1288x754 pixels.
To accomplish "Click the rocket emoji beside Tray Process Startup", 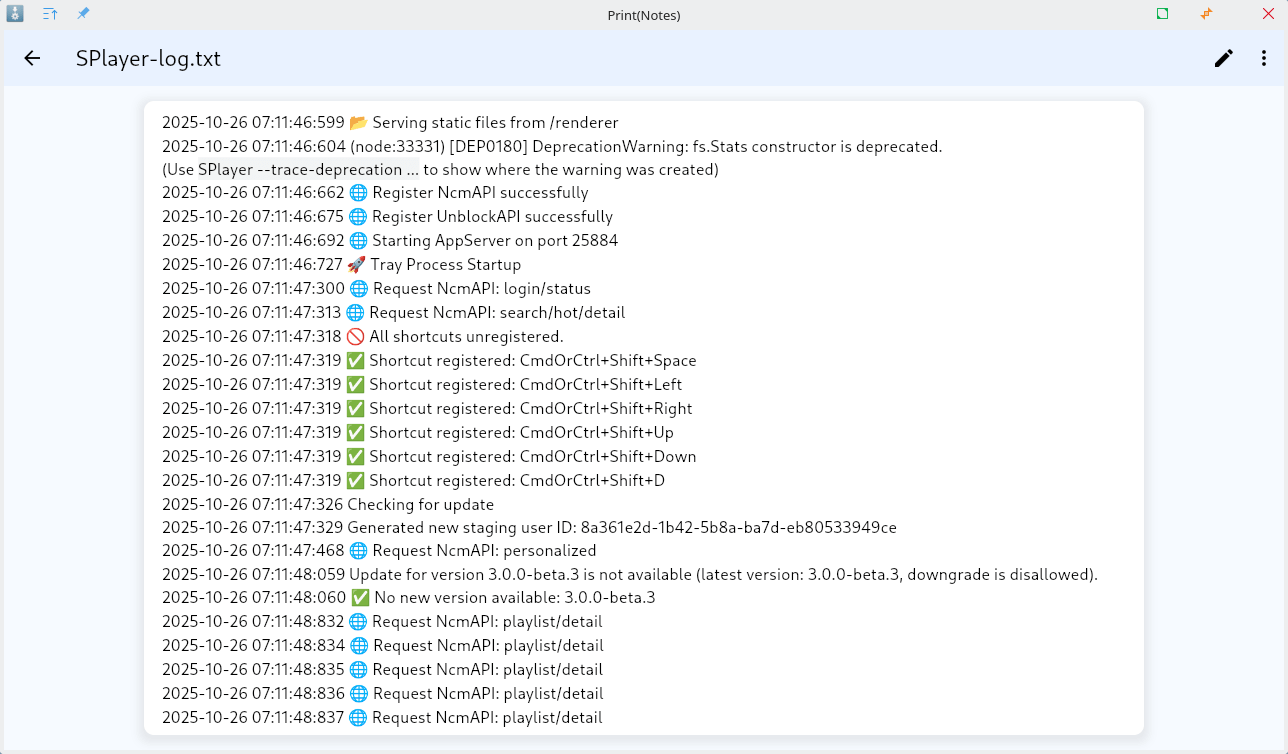I will coord(357,265).
